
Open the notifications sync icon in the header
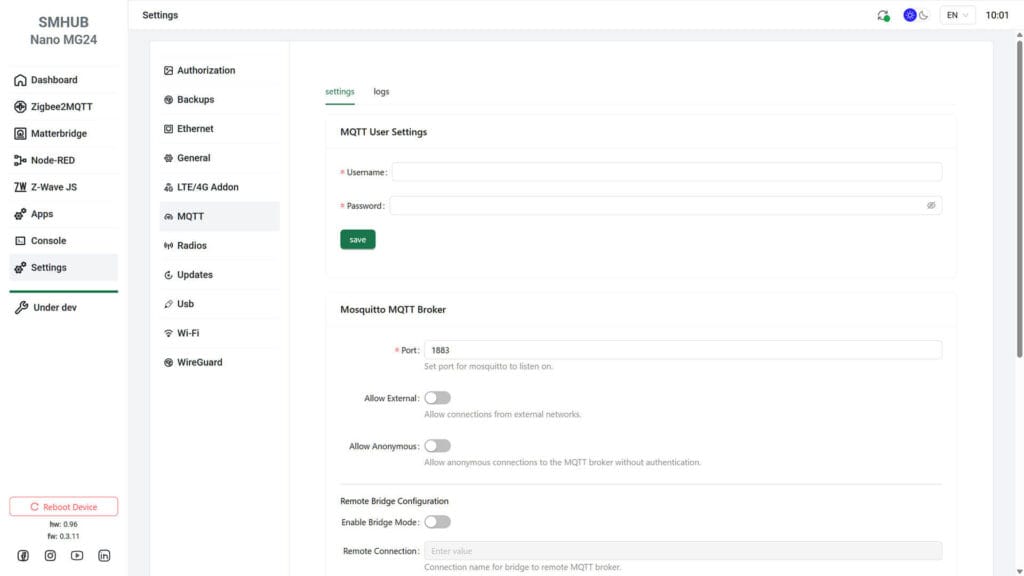[884, 14]
